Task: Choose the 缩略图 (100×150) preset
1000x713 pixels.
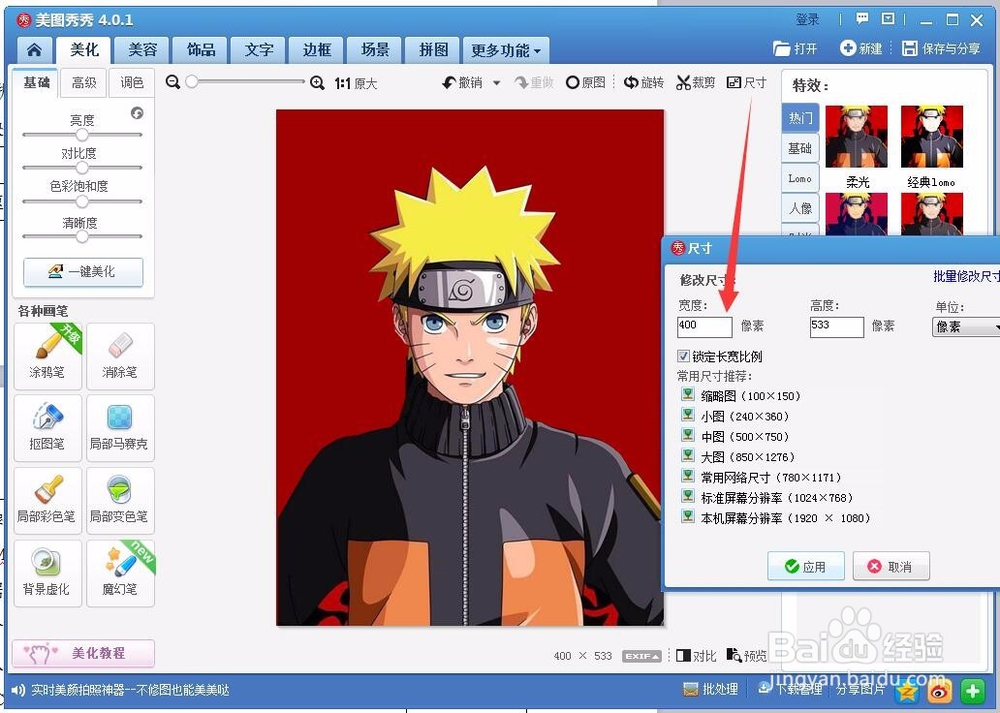Action: (x=741, y=395)
